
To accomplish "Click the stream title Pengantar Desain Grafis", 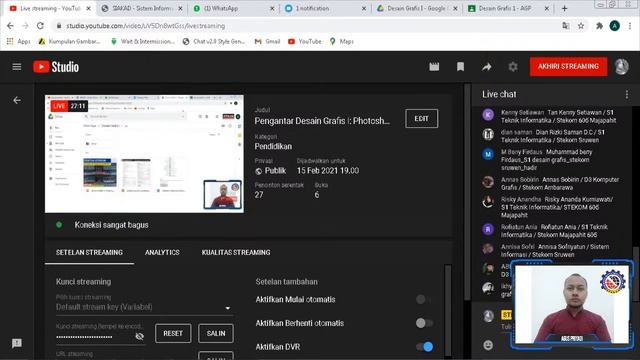I will click(322, 121).
